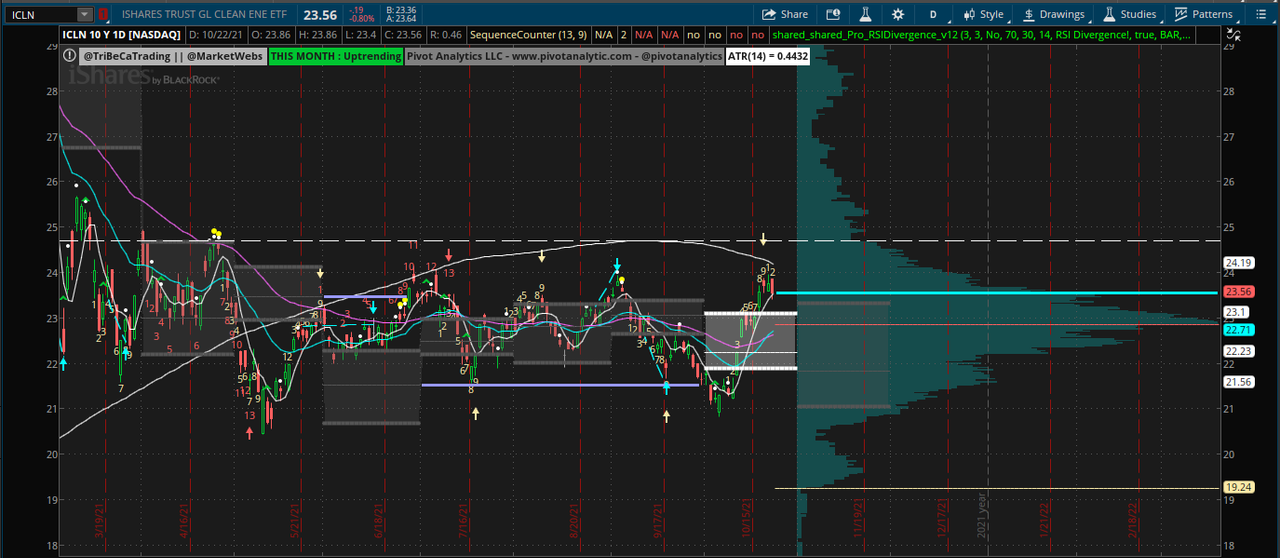1280x558 pixels.
Task: Open the Studies menu
Action: (x=1129, y=15)
